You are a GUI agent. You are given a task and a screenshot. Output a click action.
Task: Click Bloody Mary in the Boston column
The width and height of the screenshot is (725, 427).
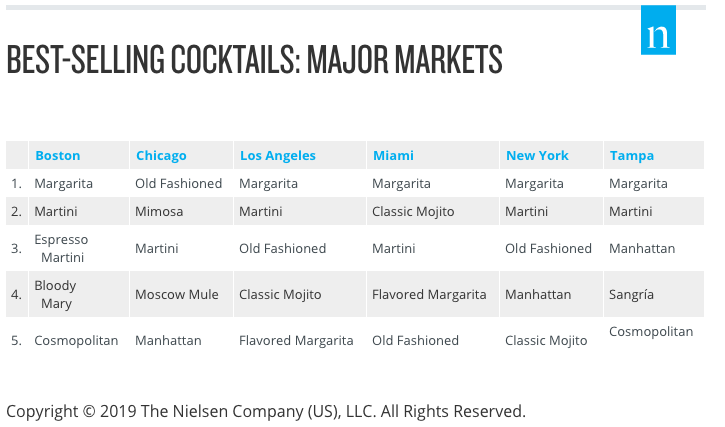pos(55,294)
